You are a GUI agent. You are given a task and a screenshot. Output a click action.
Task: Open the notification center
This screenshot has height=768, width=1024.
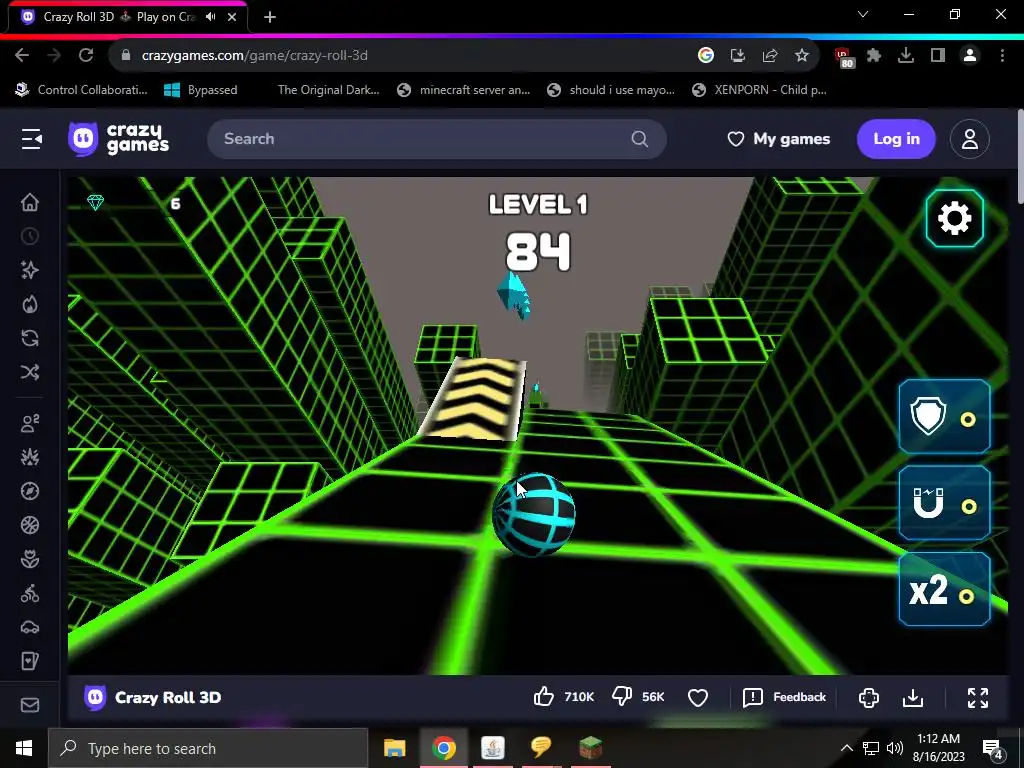[993, 748]
